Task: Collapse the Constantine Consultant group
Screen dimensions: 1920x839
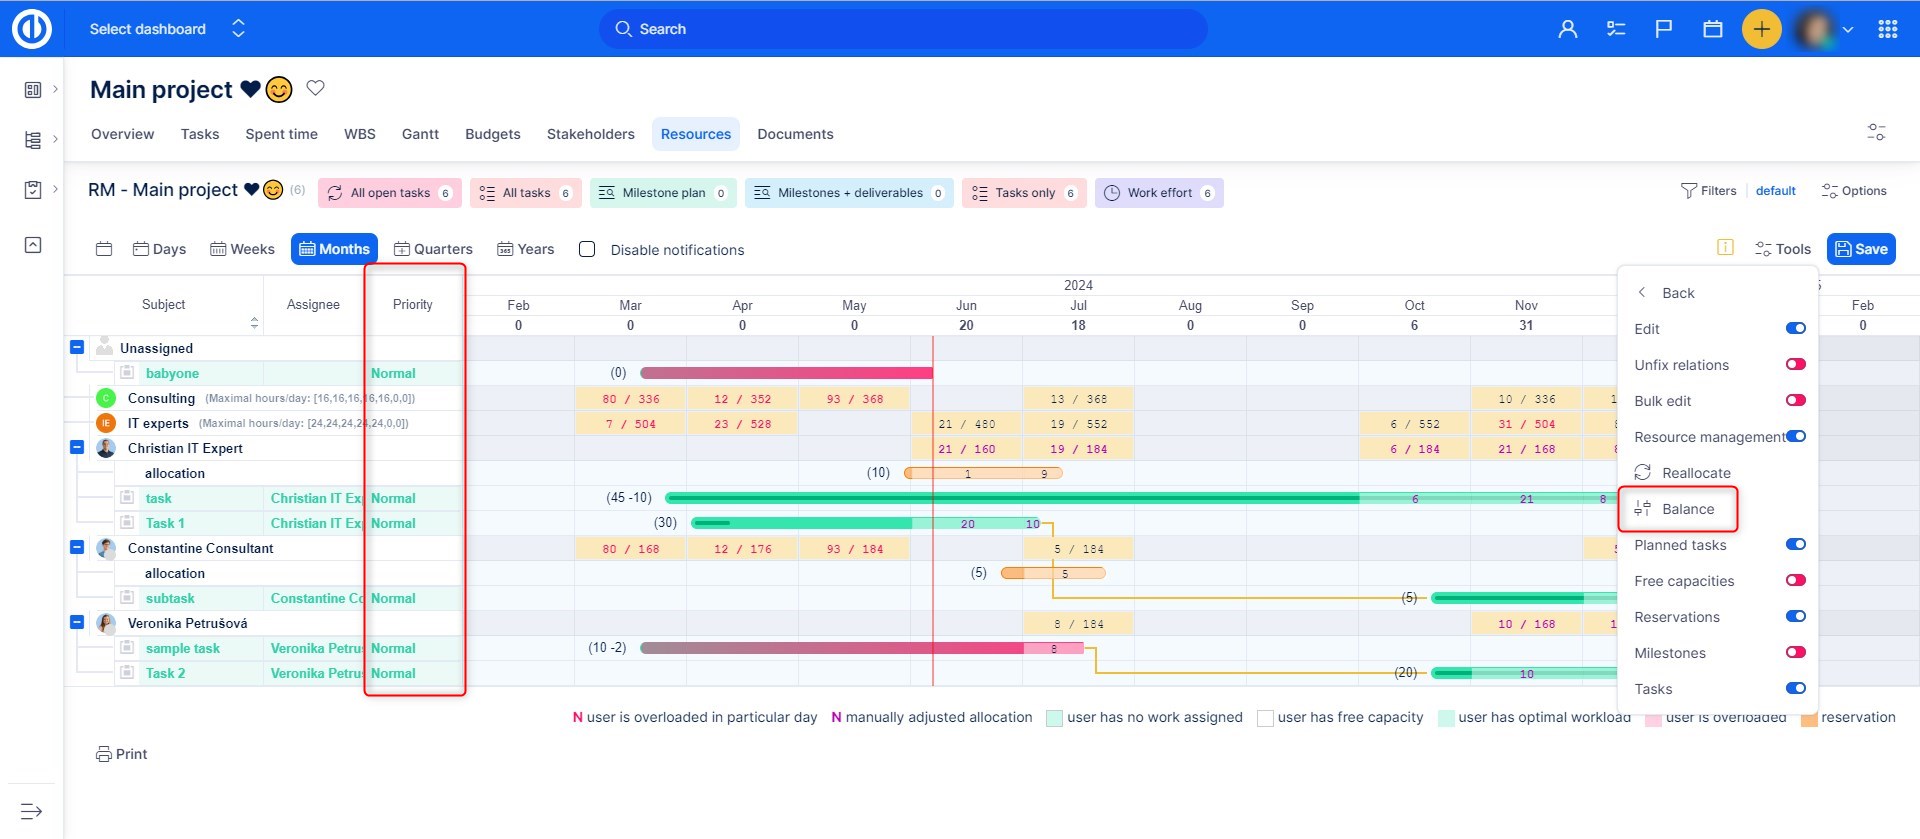Action: (77, 547)
